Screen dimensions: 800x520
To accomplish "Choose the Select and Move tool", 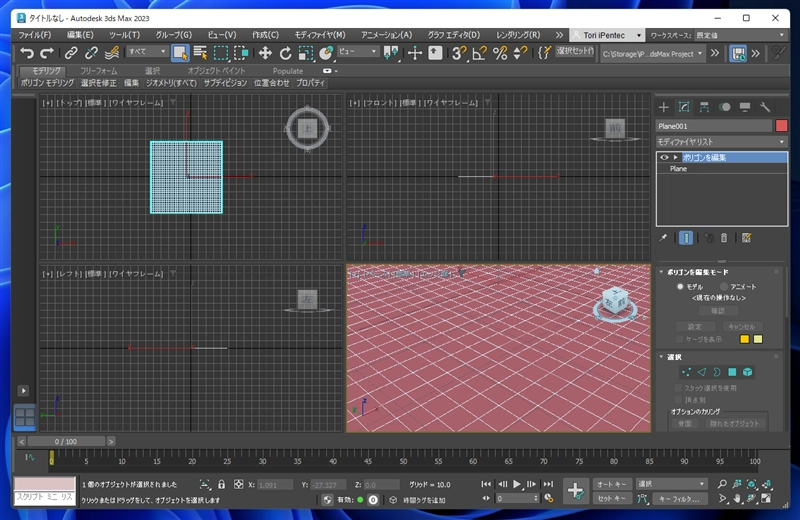I will tap(265, 53).
